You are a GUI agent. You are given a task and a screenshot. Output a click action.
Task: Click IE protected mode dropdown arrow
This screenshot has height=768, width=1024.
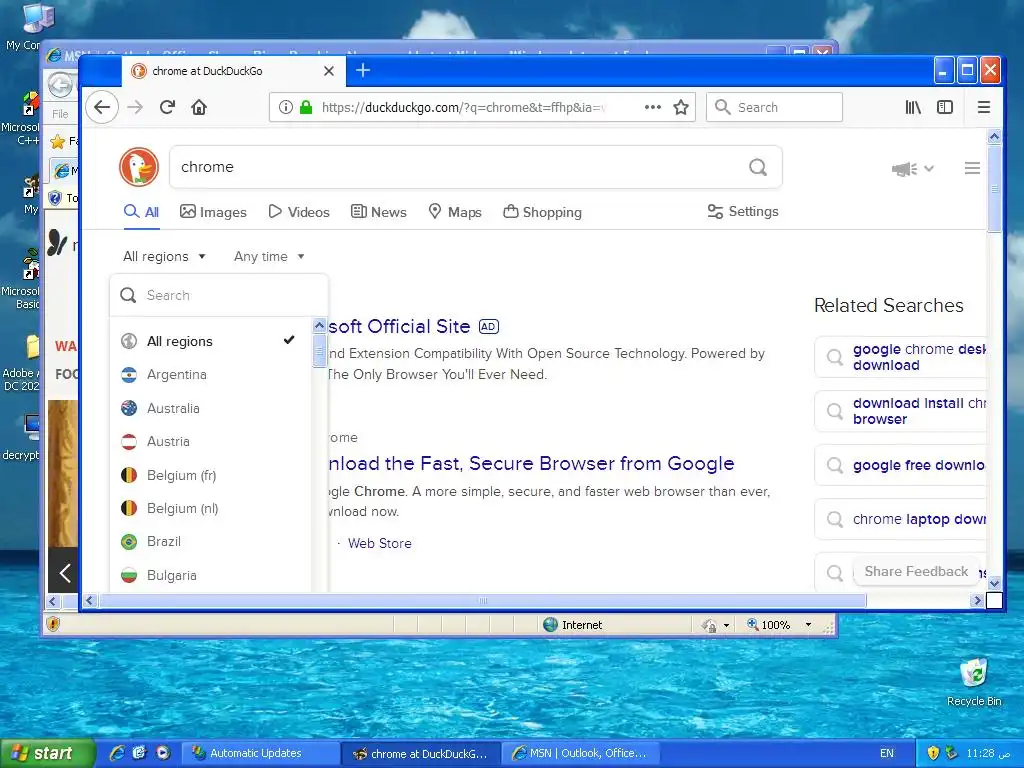coord(726,626)
